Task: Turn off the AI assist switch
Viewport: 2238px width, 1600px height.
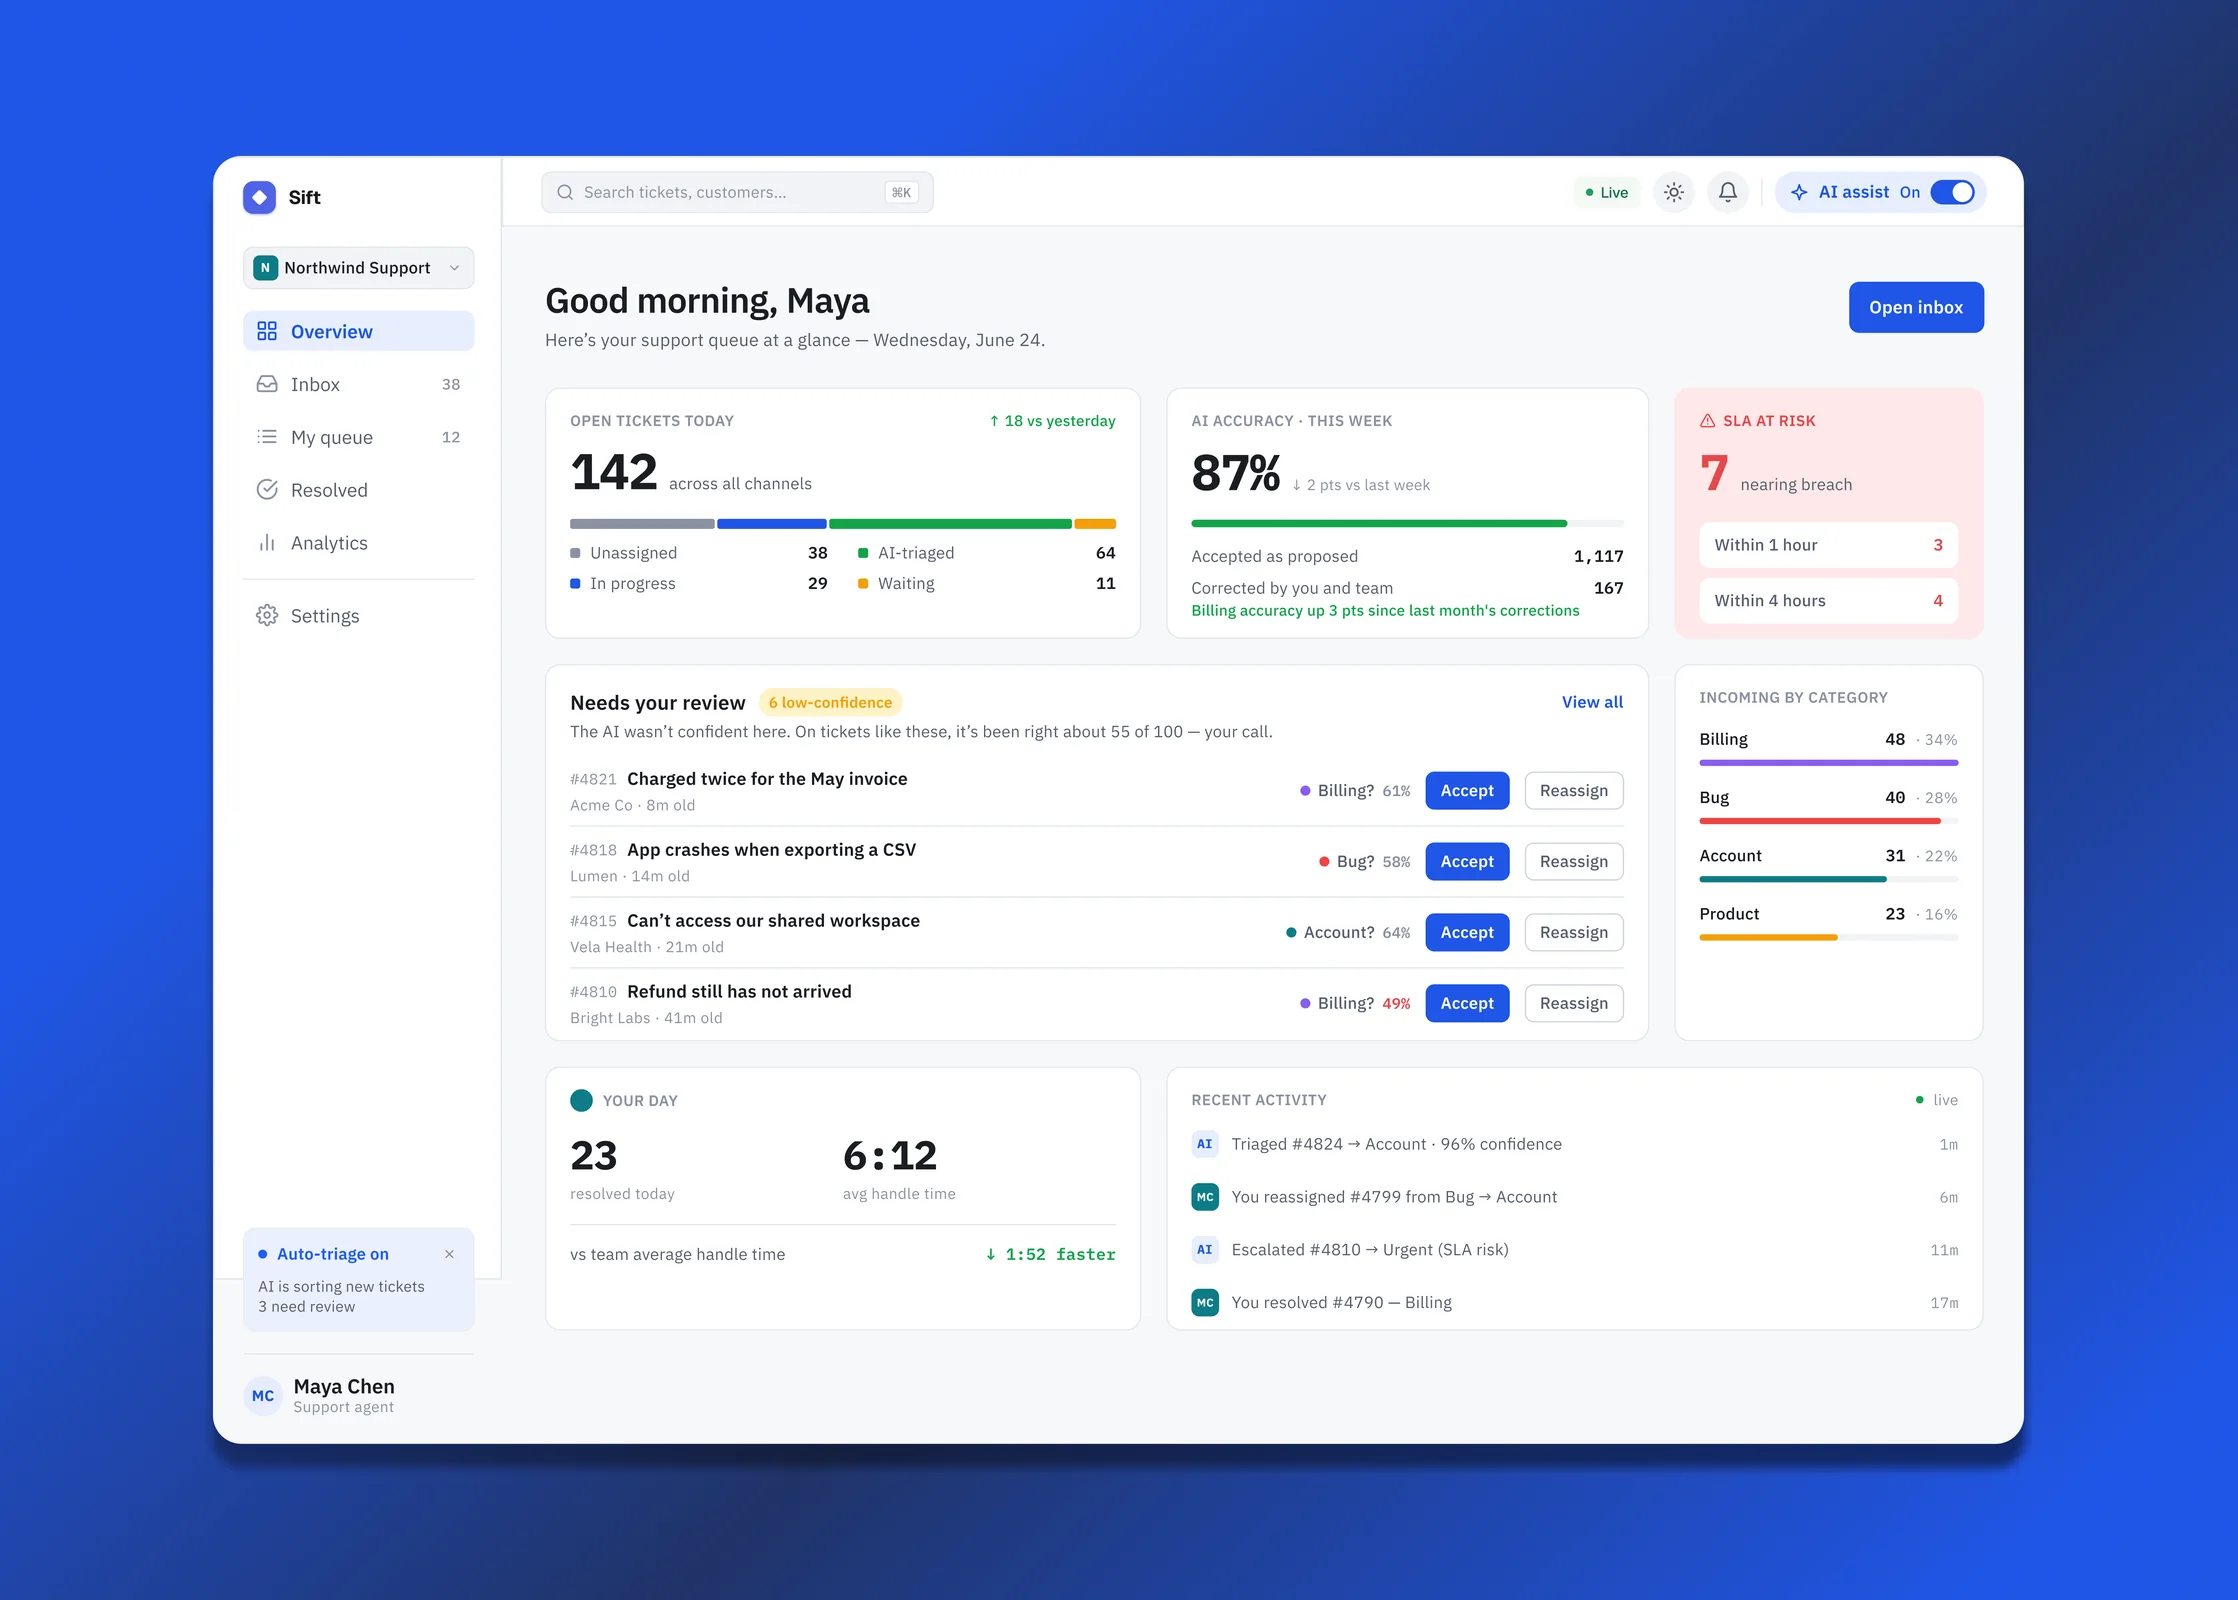Action: tap(1952, 192)
